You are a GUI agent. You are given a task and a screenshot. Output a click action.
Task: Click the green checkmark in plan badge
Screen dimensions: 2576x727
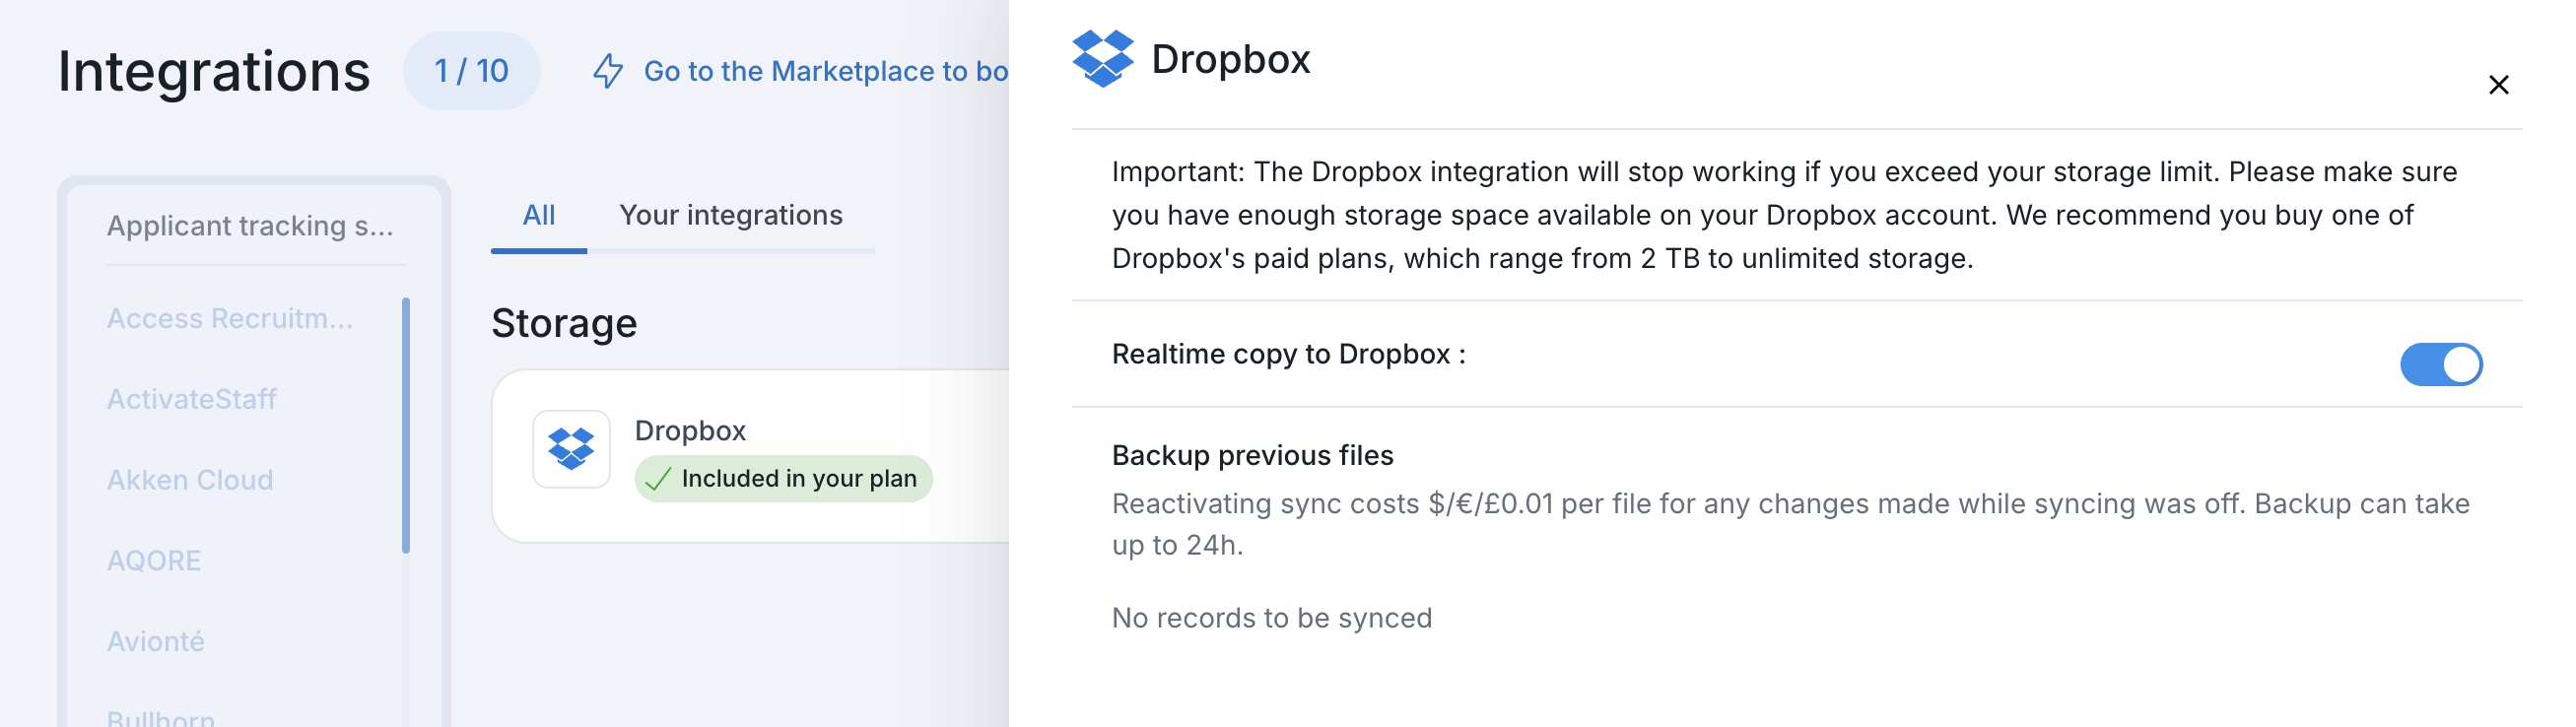[x=658, y=479]
